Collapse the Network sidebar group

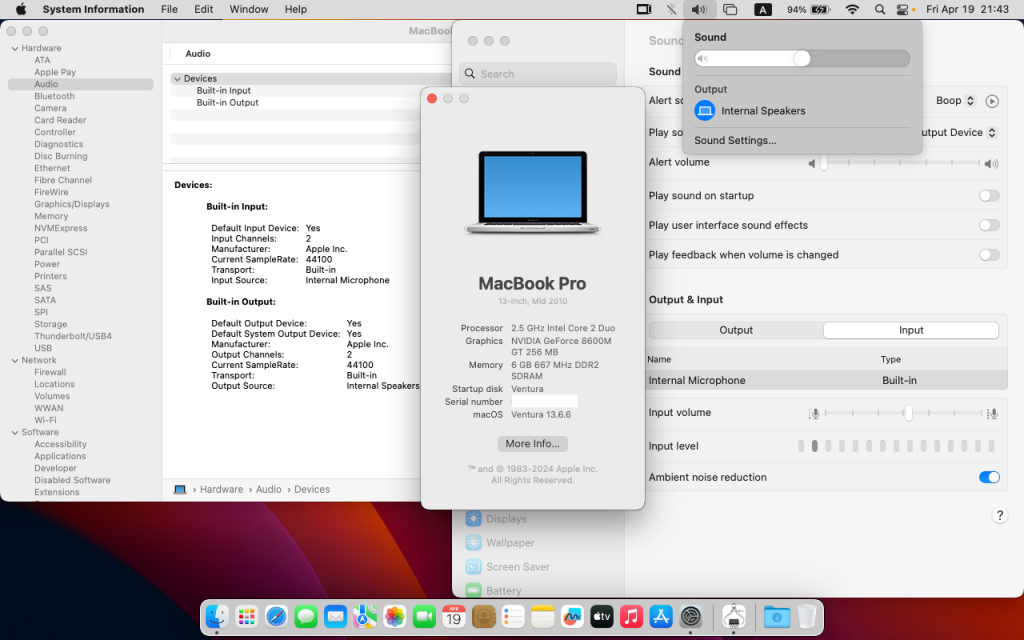pos(14,360)
